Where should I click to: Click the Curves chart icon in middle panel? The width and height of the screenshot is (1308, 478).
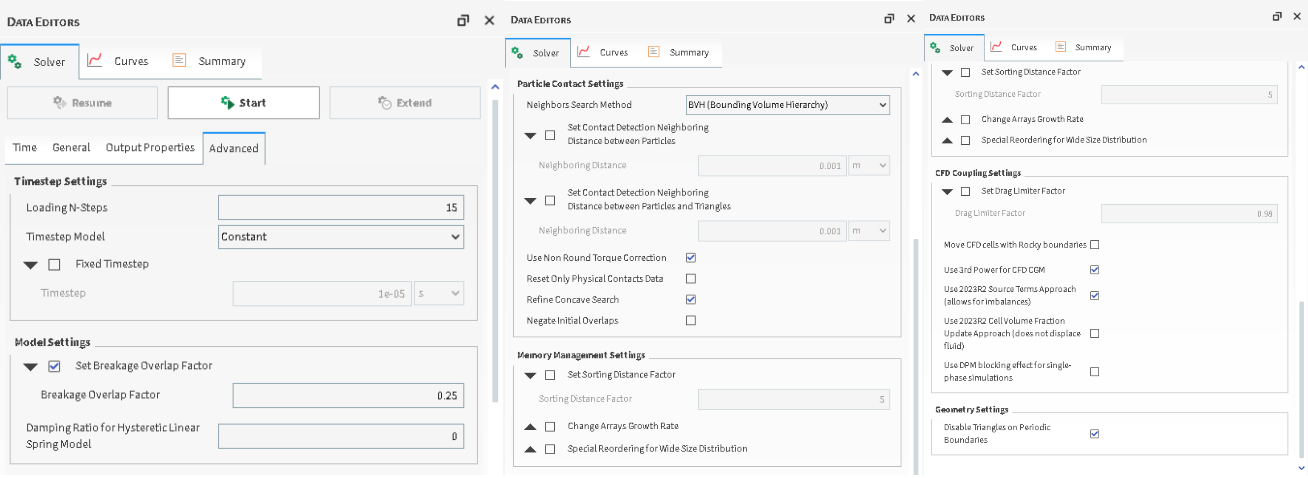(x=583, y=52)
